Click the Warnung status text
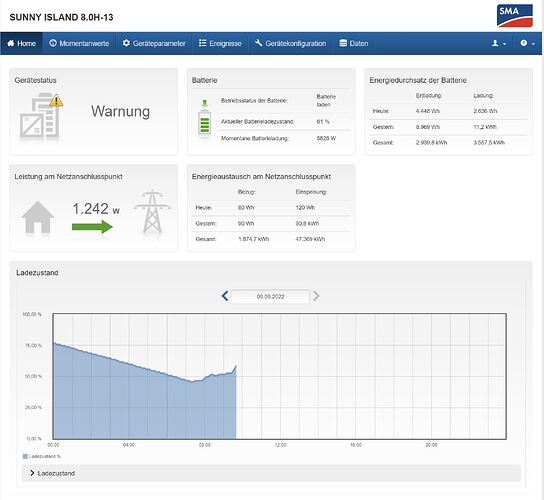The height and width of the screenshot is (500, 544). point(121,111)
